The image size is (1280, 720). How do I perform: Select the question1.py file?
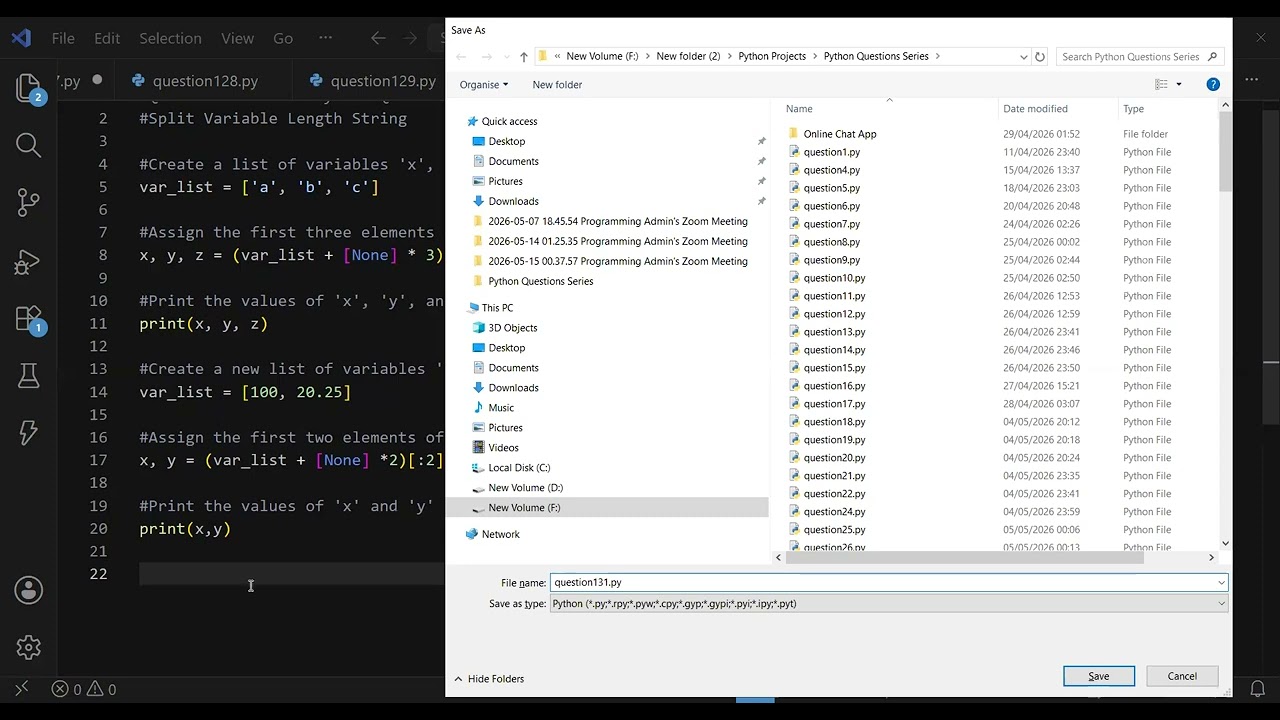coord(831,152)
